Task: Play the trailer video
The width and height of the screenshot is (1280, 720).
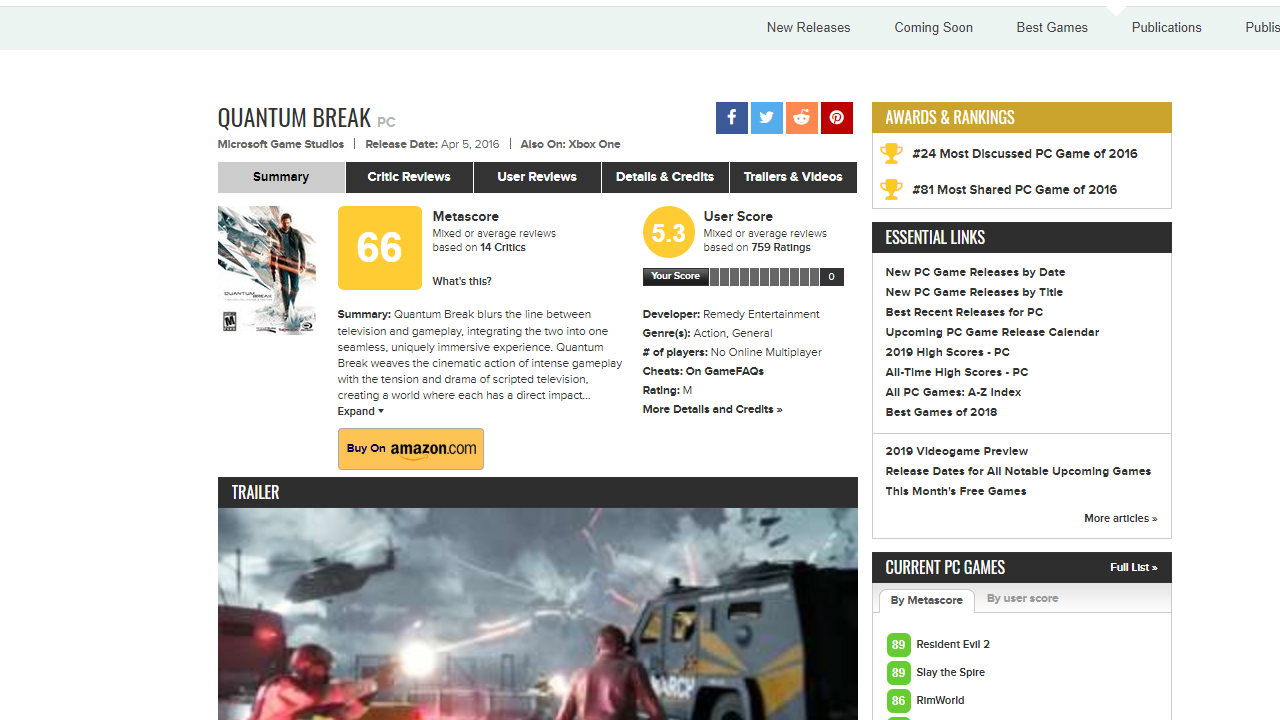Action: (538, 614)
